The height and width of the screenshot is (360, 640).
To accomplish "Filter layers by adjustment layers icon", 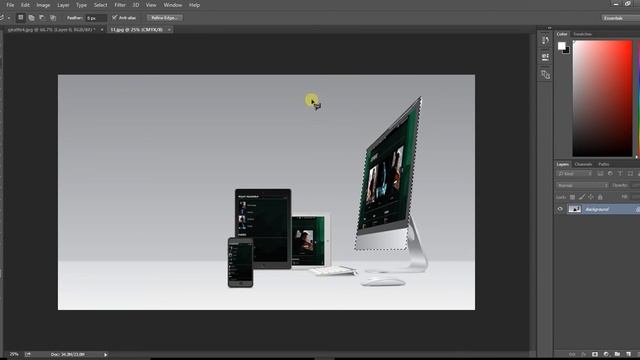I will (610, 174).
